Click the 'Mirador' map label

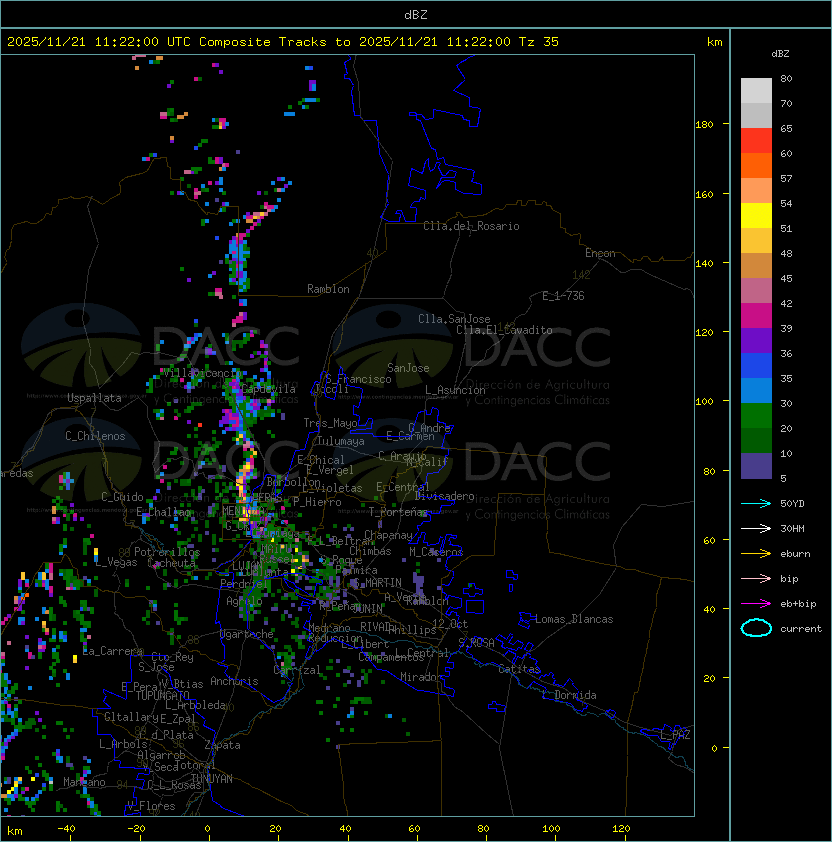click(422, 677)
